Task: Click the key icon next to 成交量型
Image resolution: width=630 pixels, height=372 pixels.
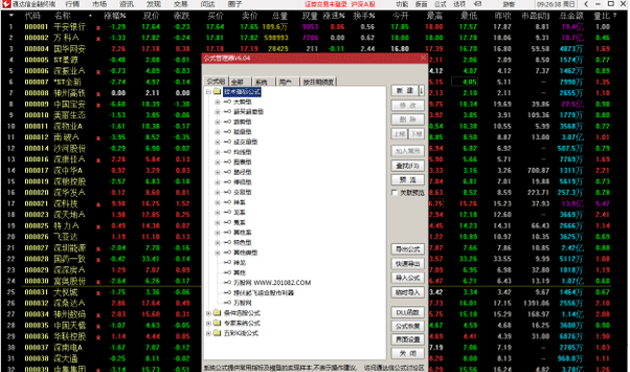Action: (x=227, y=142)
